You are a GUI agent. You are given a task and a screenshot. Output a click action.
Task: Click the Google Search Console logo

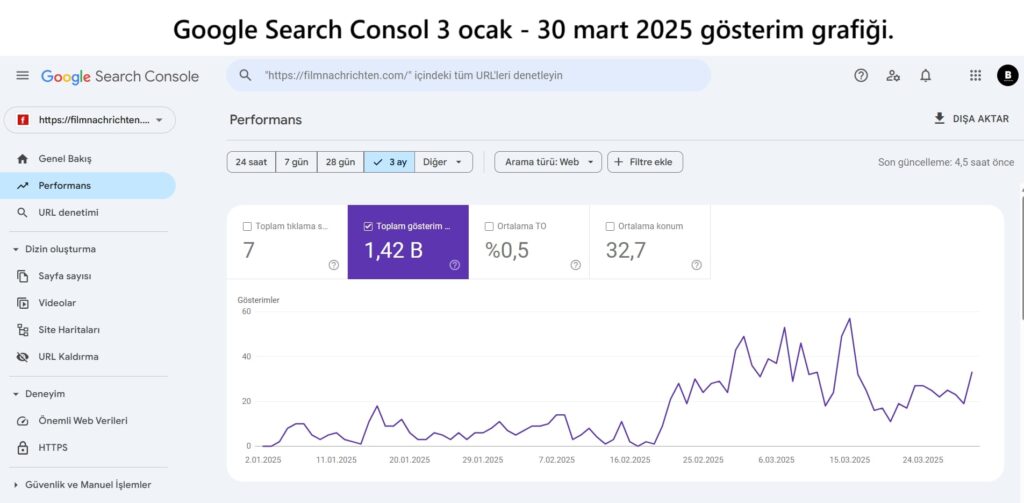120,76
